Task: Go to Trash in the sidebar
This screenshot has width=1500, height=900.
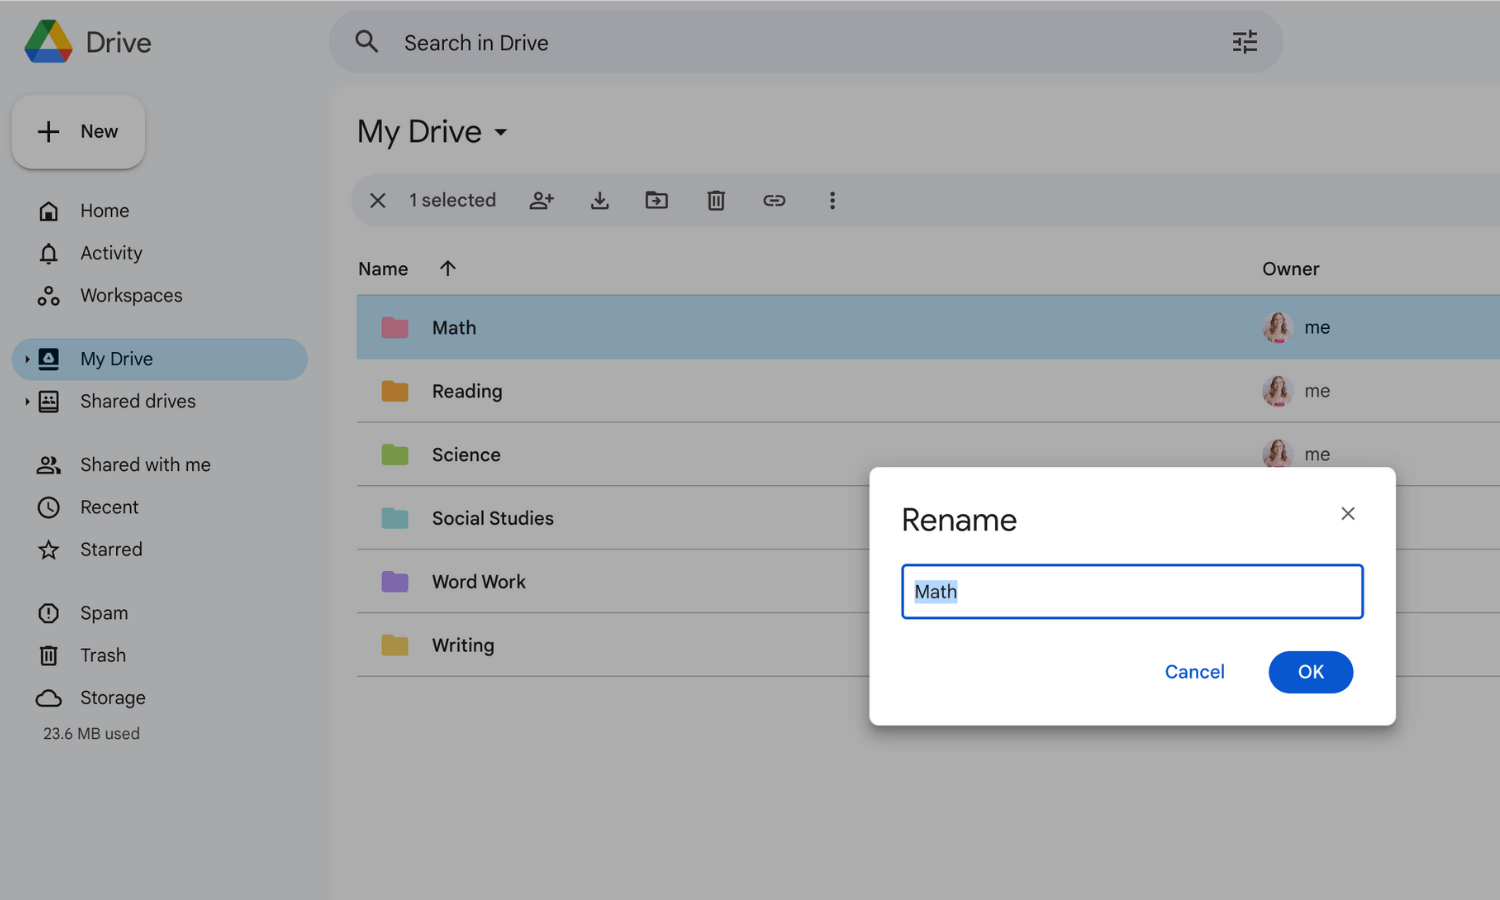Action: (x=103, y=655)
